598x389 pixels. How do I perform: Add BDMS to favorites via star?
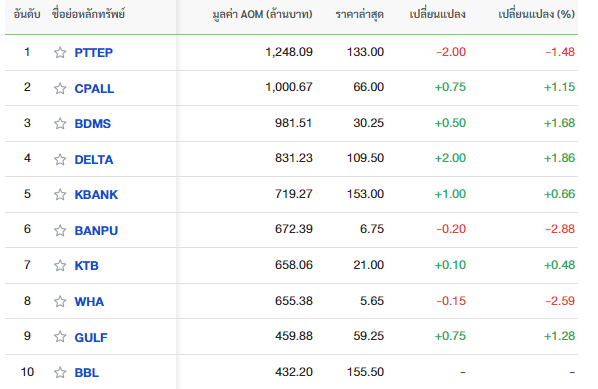click(60, 124)
